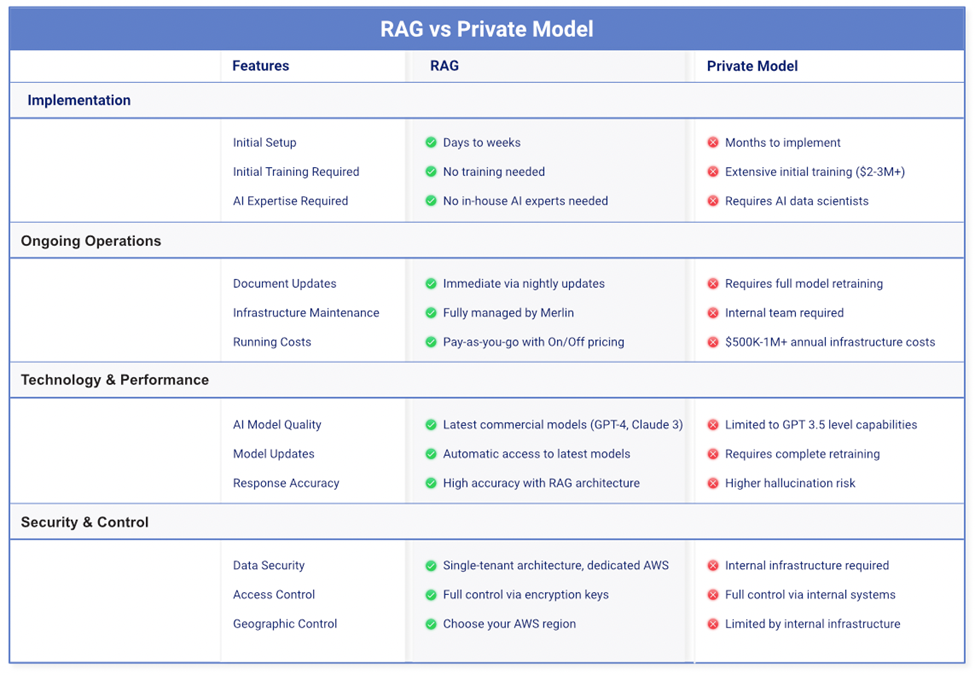
Task: Click the RAG vs Private Model title banner
Action: pyautogui.click(x=487, y=29)
